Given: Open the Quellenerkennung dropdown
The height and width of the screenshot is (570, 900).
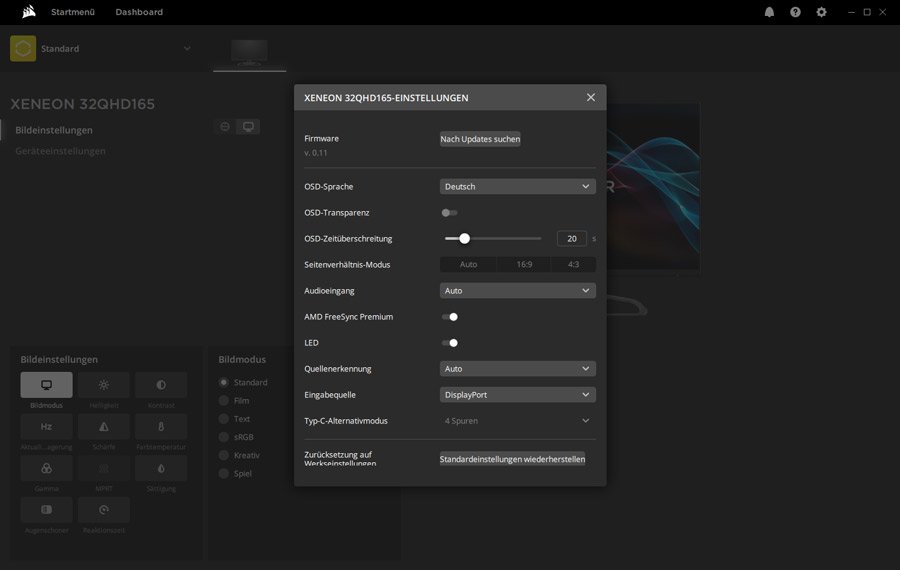Looking at the screenshot, I should point(518,369).
